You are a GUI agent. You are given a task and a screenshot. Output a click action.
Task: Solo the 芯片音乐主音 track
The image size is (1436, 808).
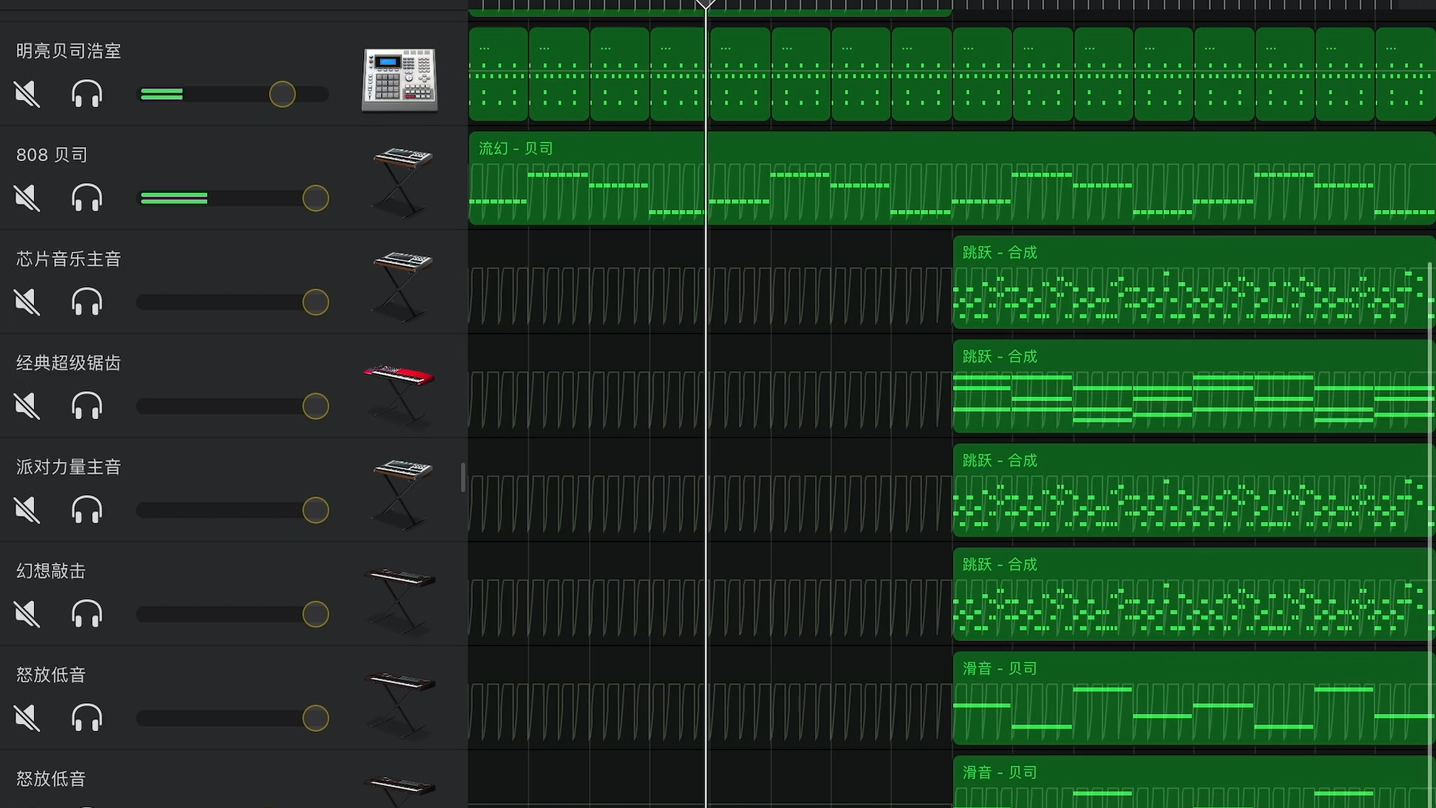click(87, 302)
